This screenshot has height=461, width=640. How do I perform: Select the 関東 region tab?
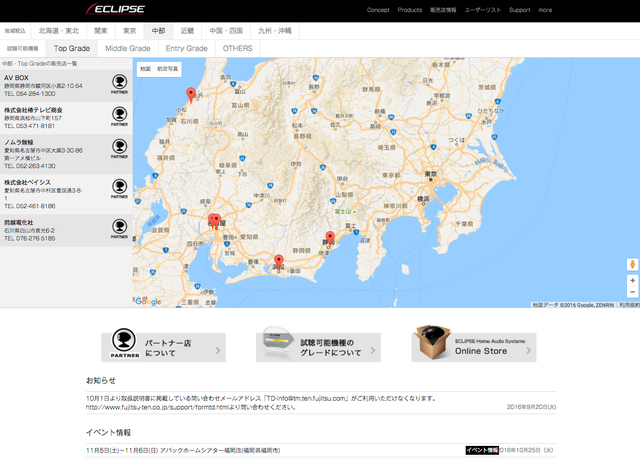tap(101, 31)
